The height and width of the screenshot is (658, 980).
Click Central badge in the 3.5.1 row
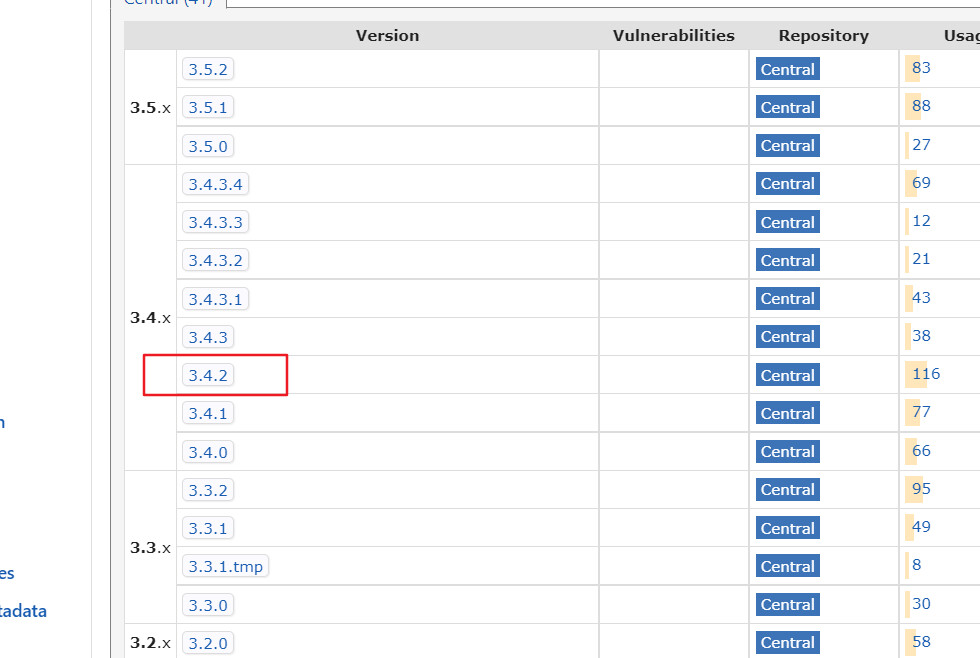[788, 107]
